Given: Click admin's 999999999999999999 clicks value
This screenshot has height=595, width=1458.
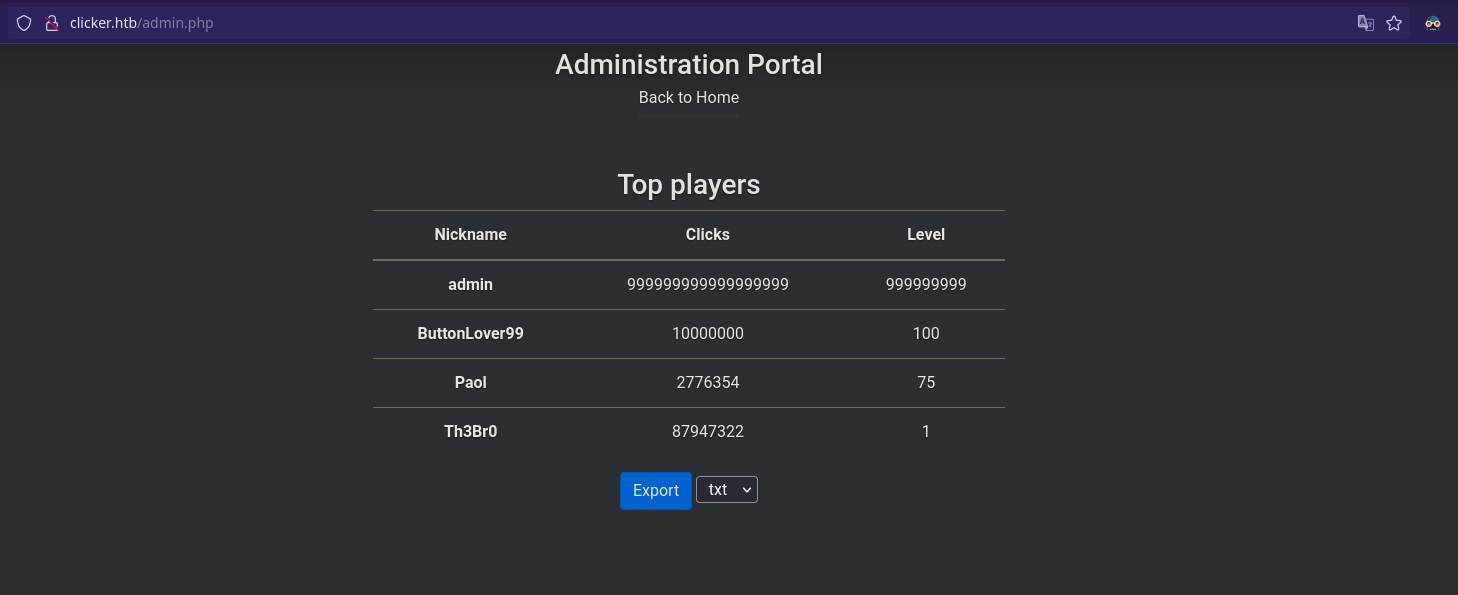Looking at the screenshot, I should click(708, 284).
